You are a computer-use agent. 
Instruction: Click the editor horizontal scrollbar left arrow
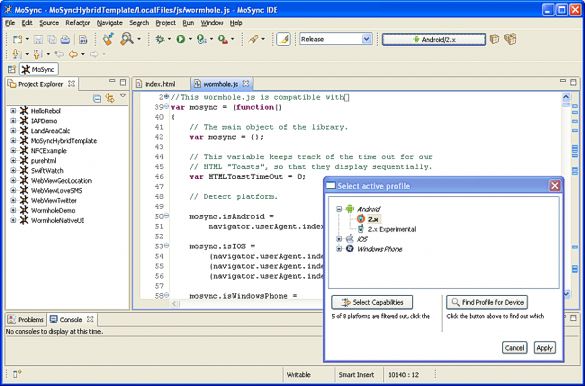tap(174, 304)
